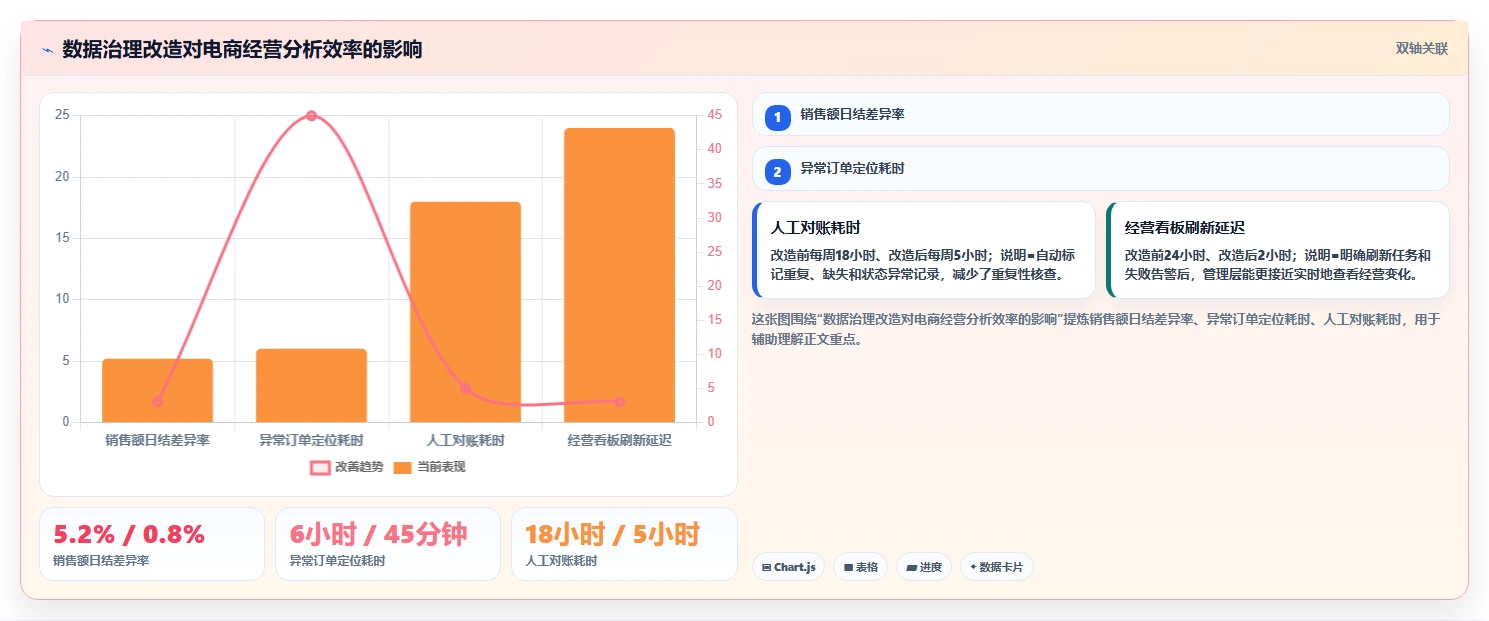
Task: Click the x-axis label 销售额日结差异率
Action: click(157, 440)
